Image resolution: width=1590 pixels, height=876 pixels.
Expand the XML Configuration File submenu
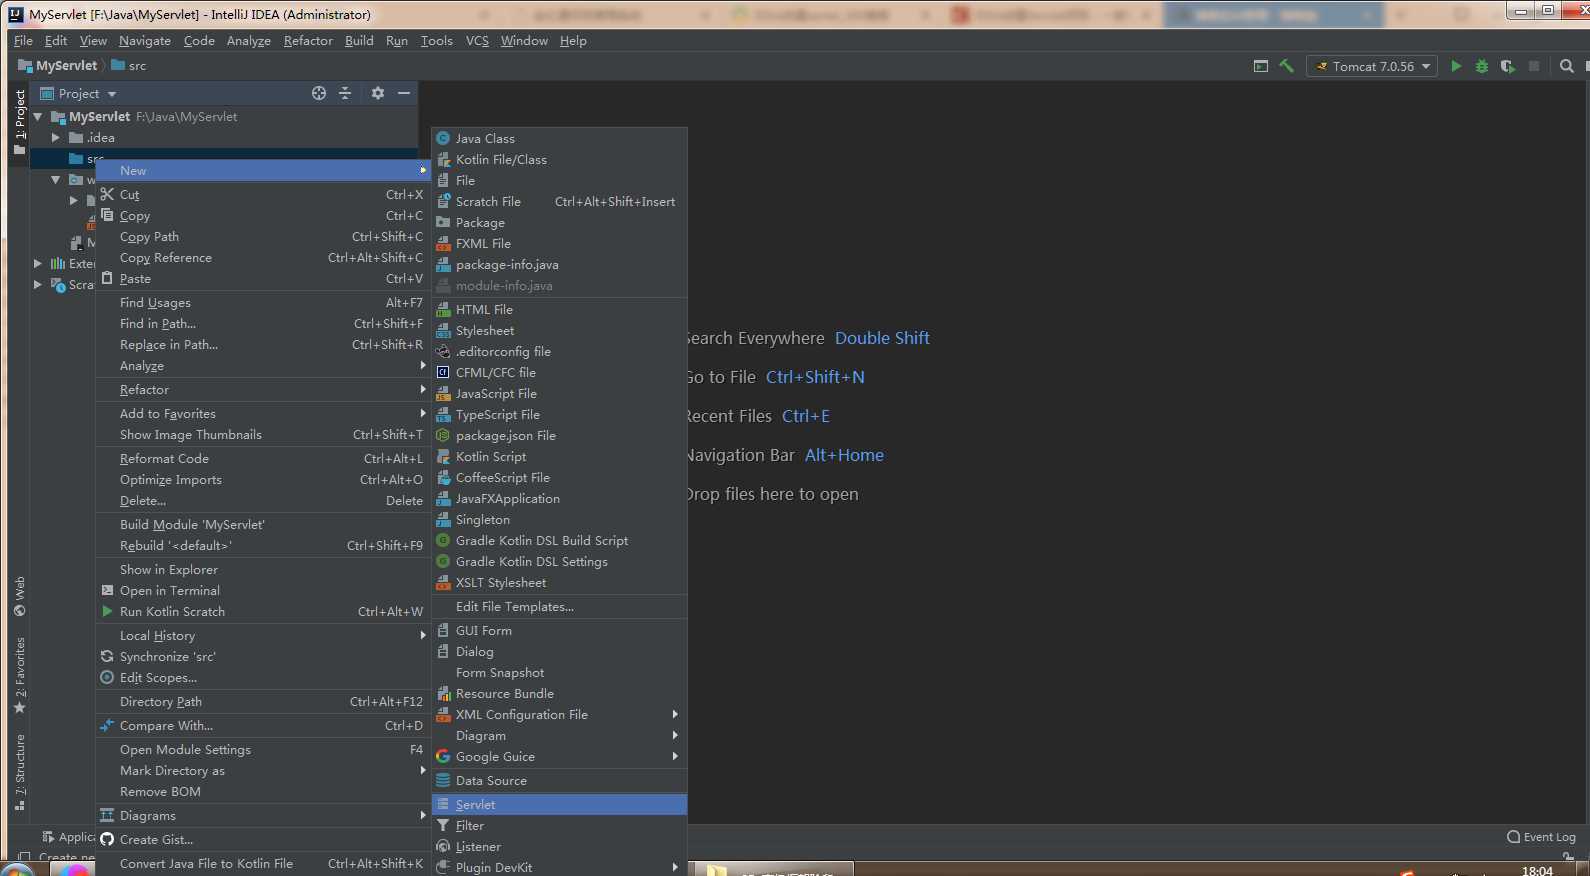tap(560, 715)
